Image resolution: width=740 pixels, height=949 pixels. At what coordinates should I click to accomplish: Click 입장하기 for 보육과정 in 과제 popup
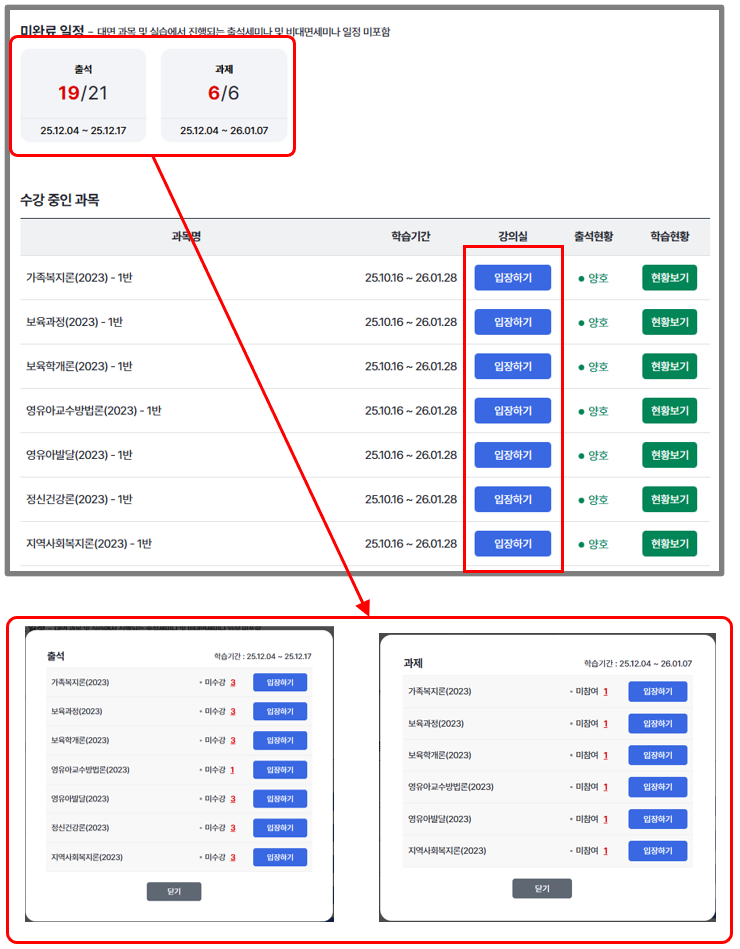coord(657,723)
